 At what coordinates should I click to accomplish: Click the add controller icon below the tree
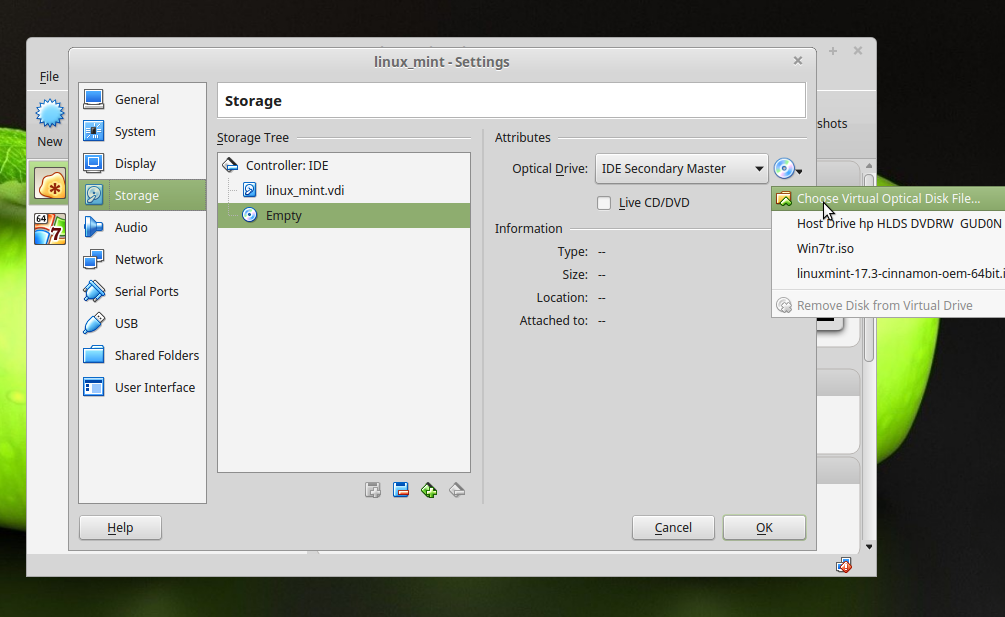tap(373, 491)
